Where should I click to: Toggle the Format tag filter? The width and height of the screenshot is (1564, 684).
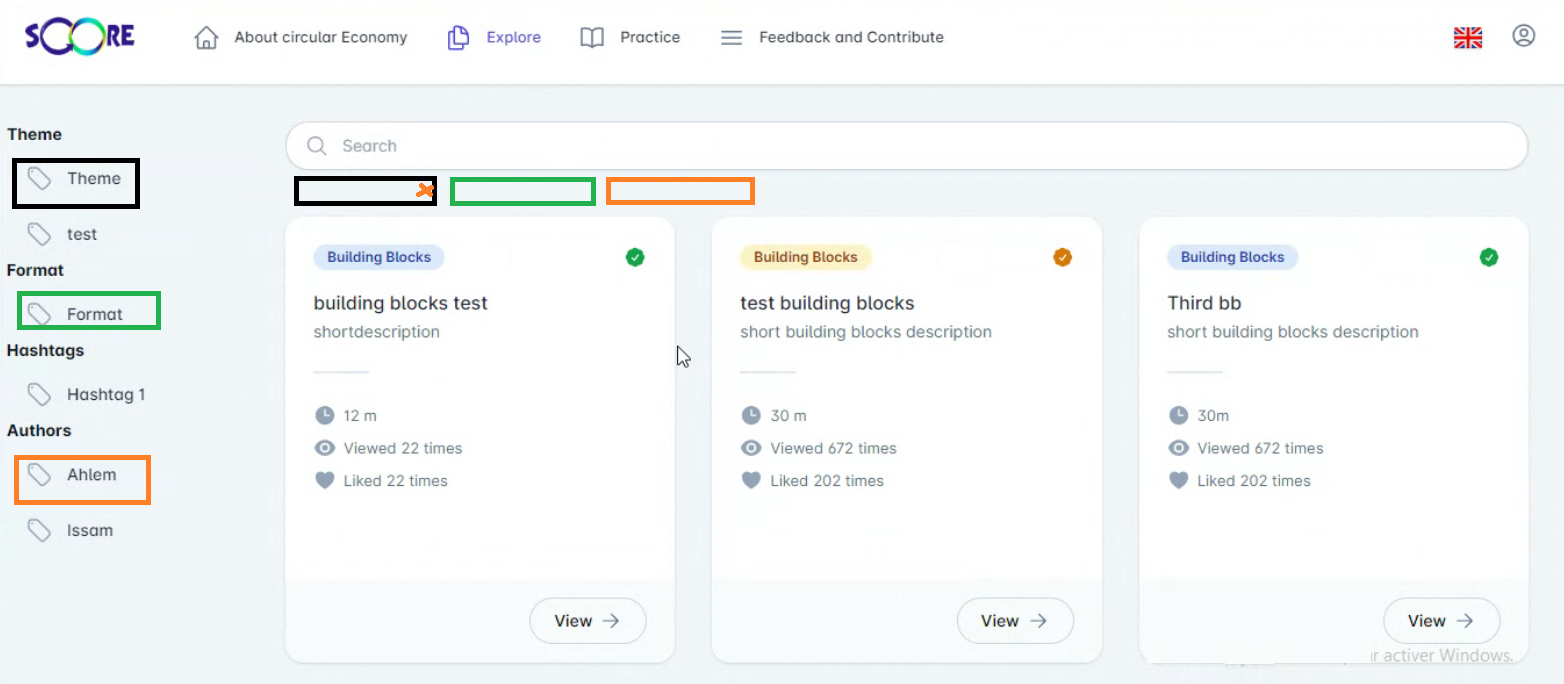[94, 315]
